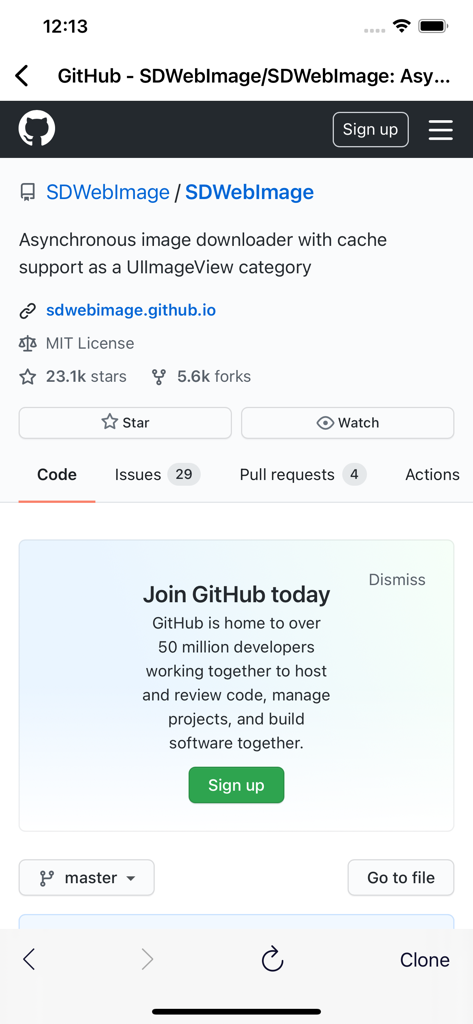Tap the Wi-Fi status bar icon
The width and height of the screenshot is (473, 1024).
(401, 26)
